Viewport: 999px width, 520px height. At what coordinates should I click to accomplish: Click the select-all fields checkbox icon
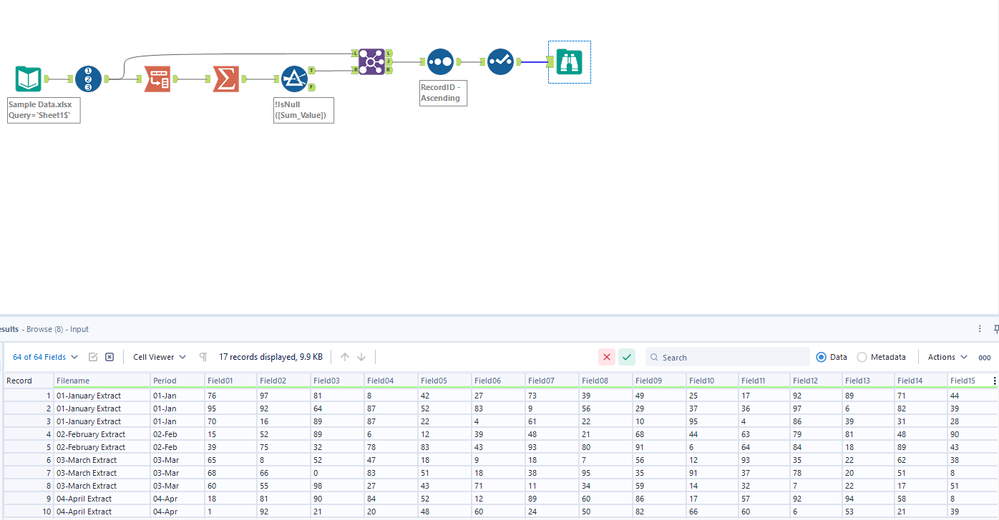pyautogui.click(x=93, y=357)
